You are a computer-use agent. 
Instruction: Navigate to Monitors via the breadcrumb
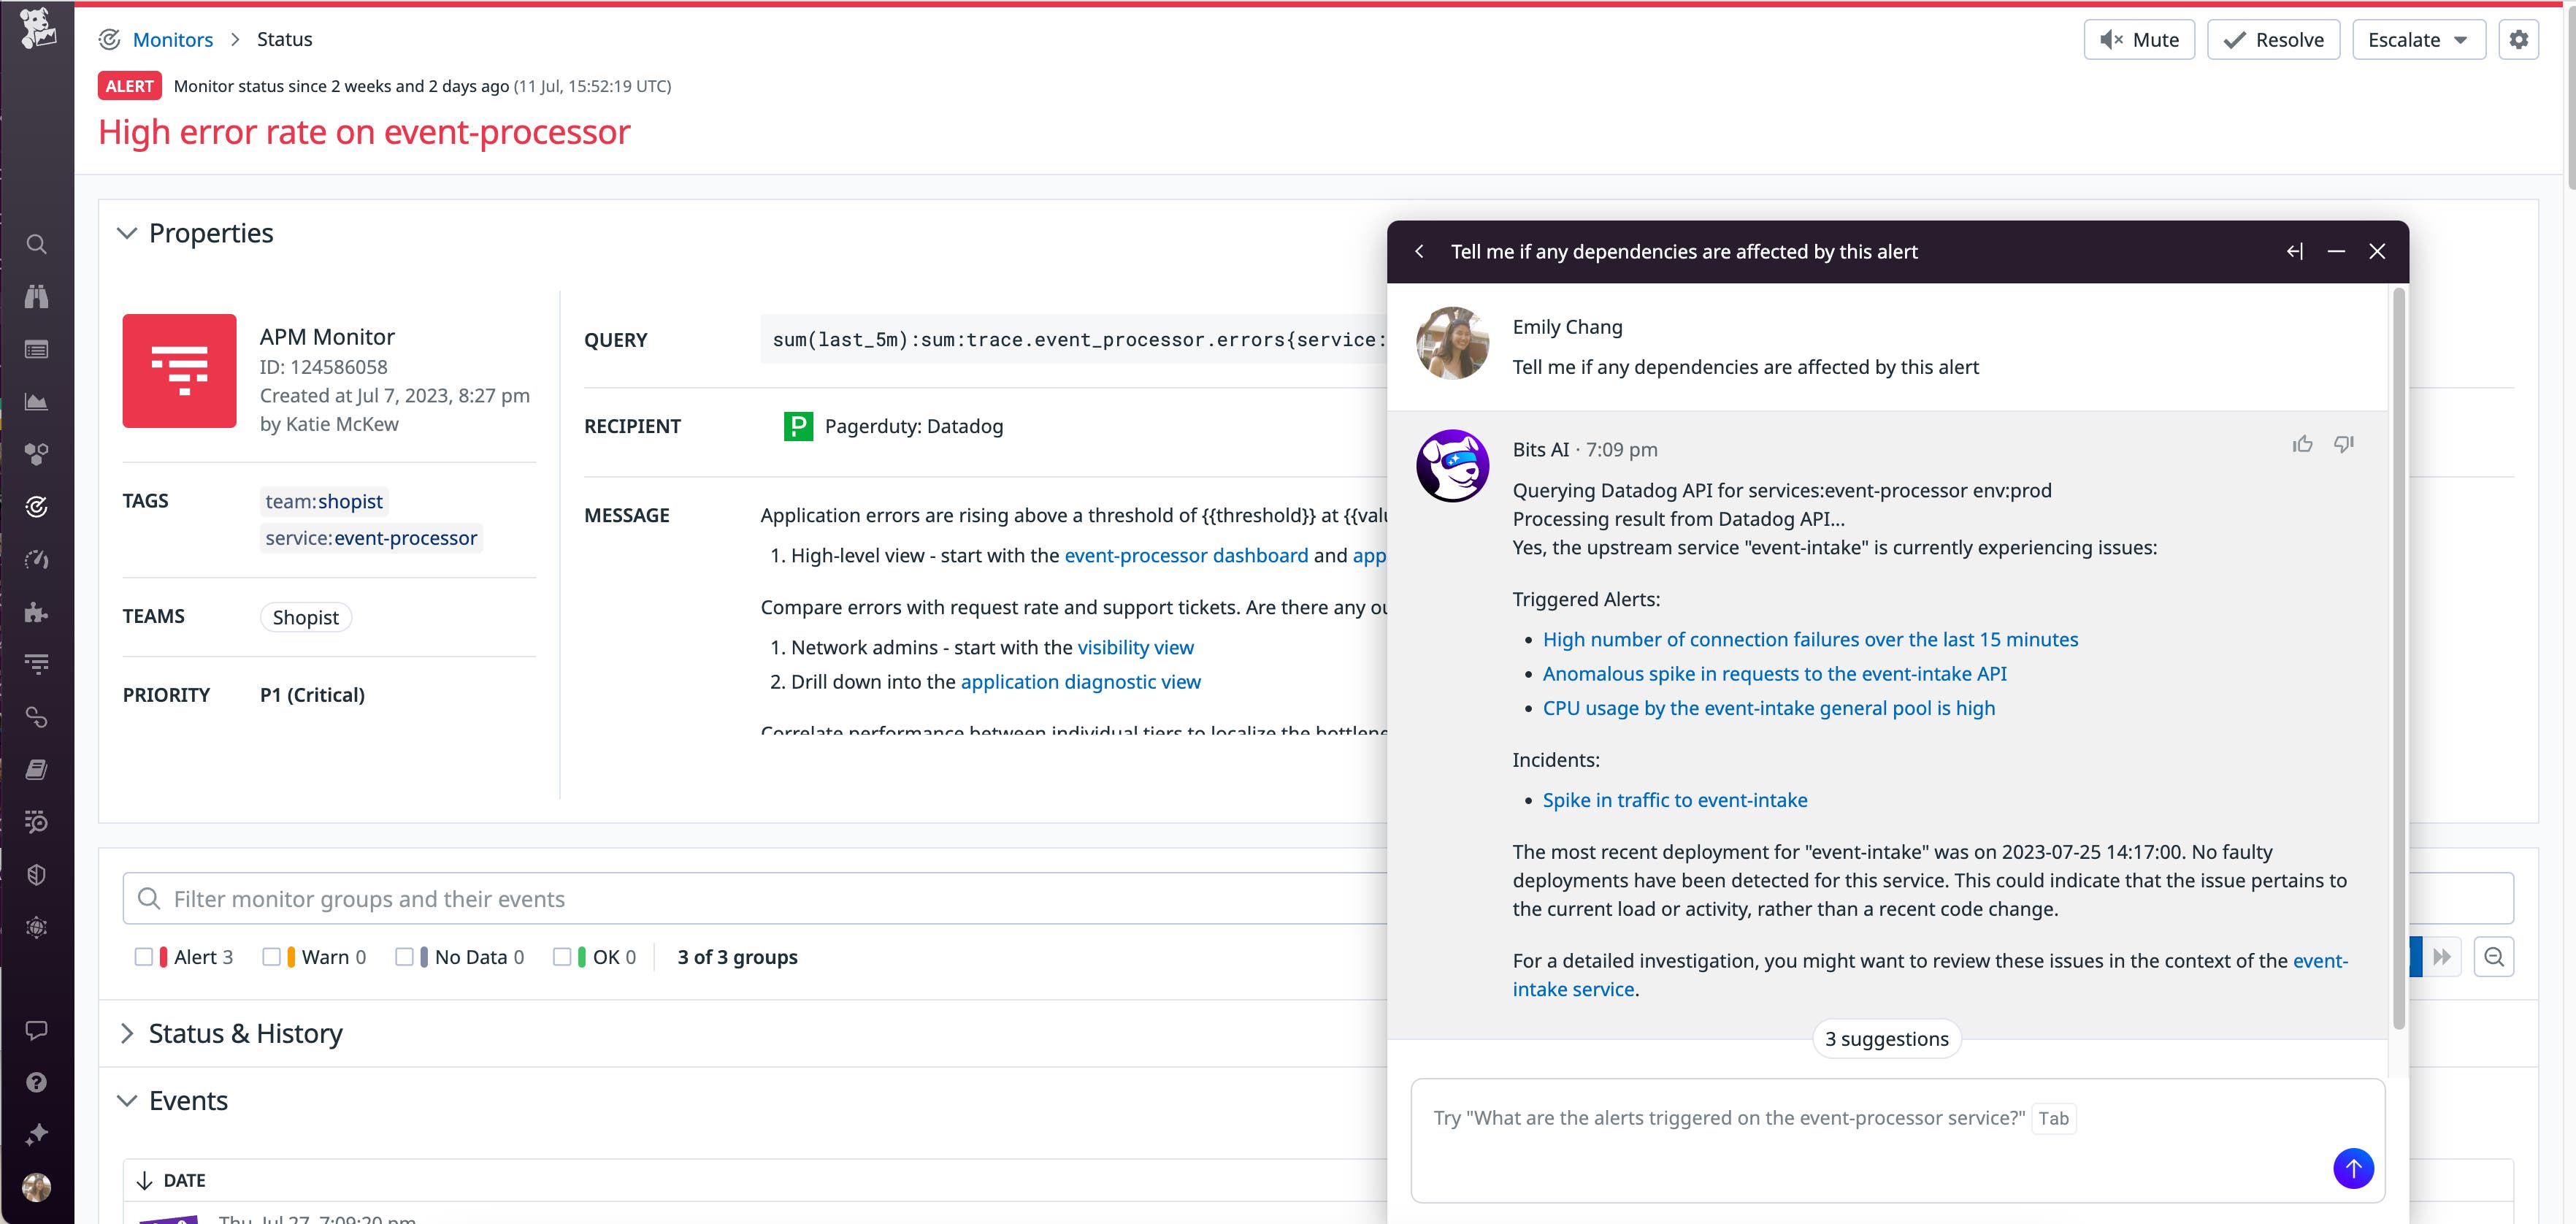pos(173,39)
